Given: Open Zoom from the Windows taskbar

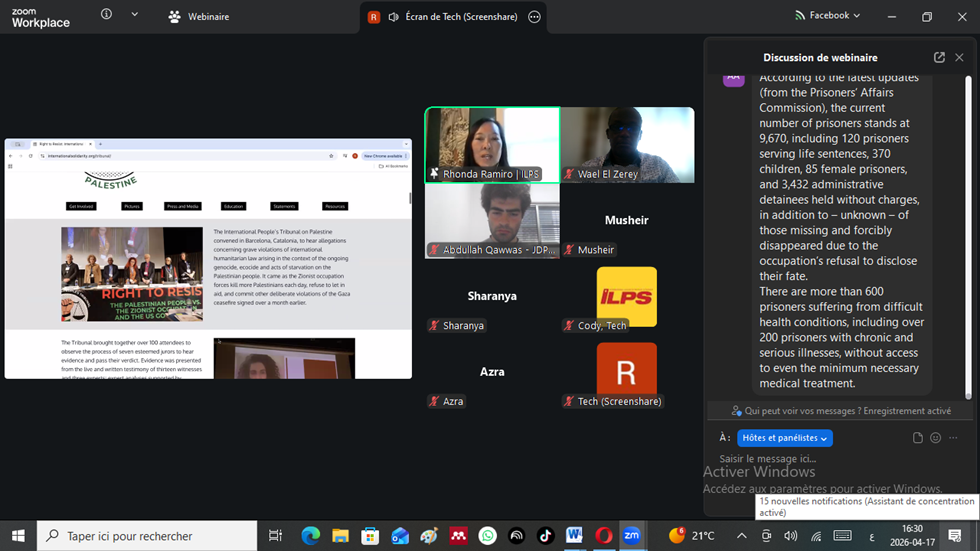Looking at the screenshot, I should [x=632, y=536].
